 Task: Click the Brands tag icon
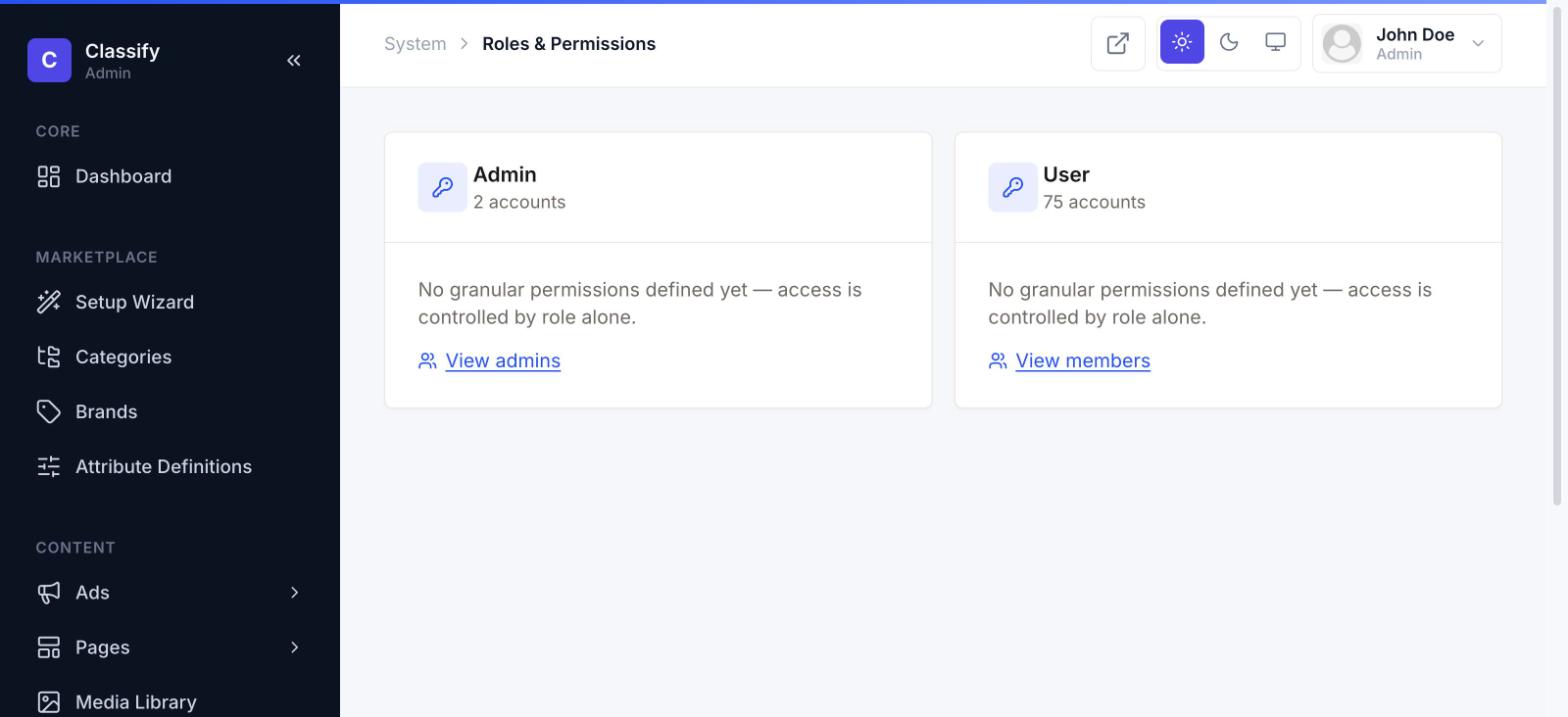pos(49,412)
